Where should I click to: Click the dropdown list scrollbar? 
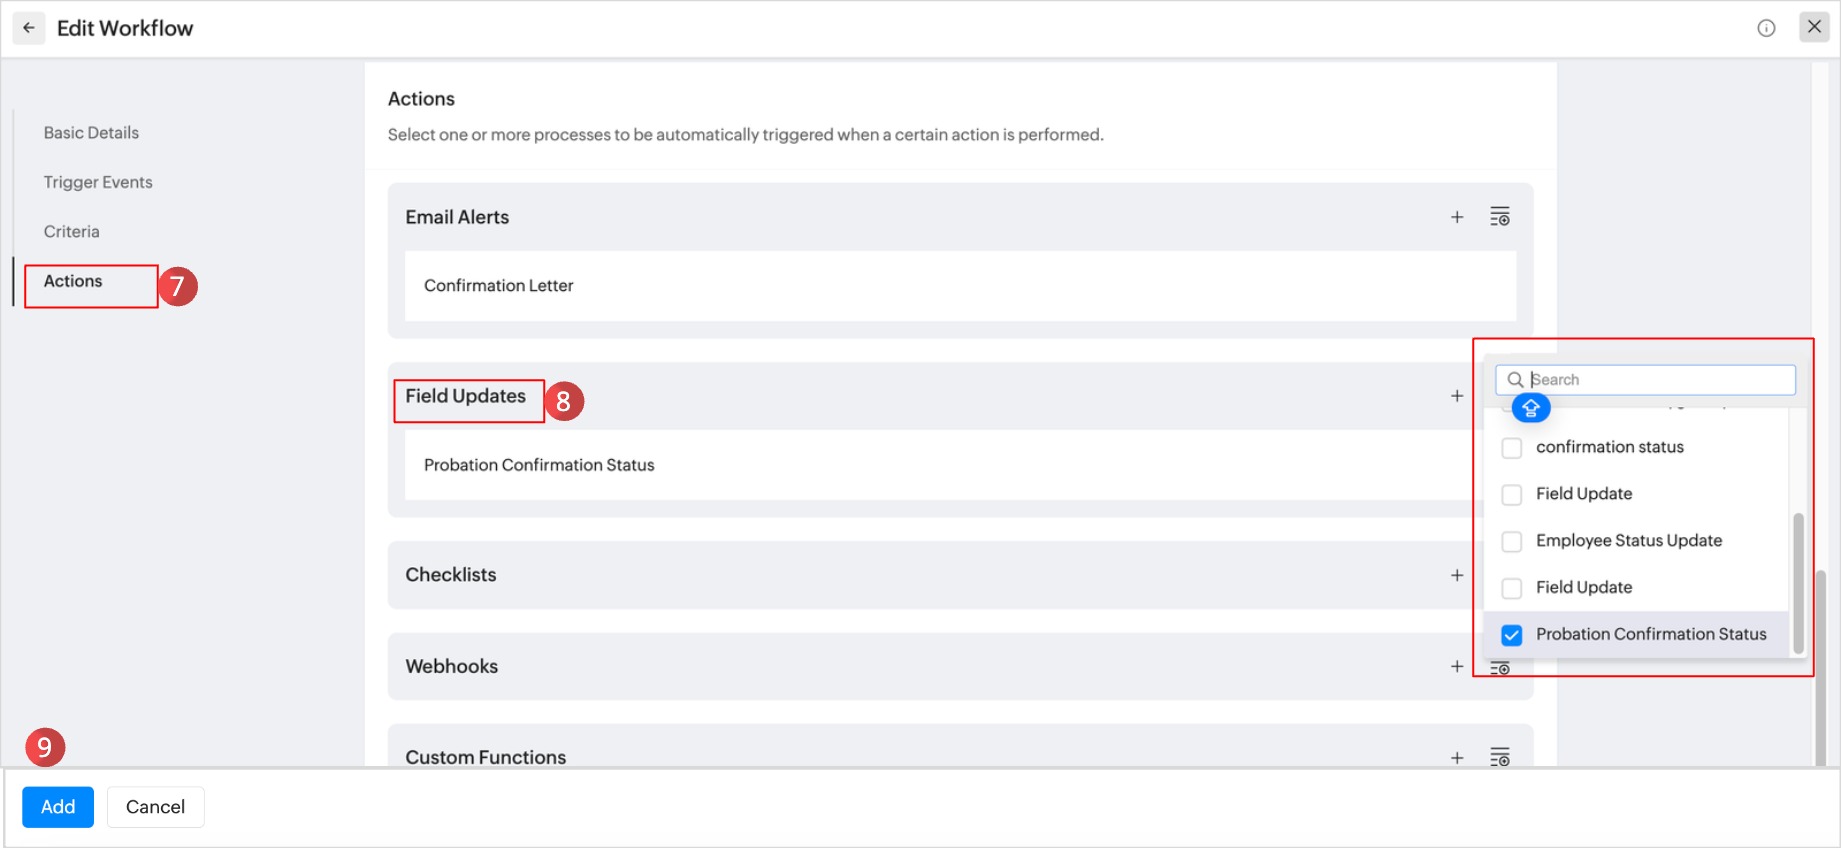(x=1798, y=582)
